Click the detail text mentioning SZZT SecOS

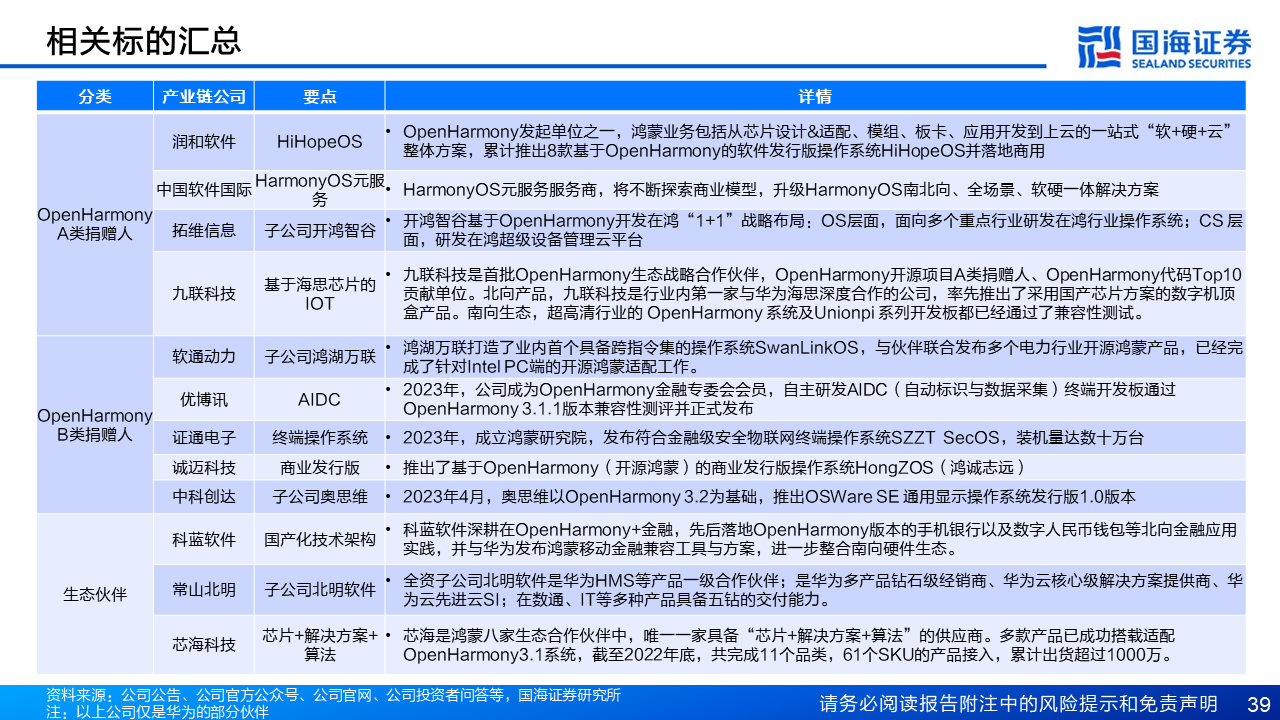click(x=773, y=437)
